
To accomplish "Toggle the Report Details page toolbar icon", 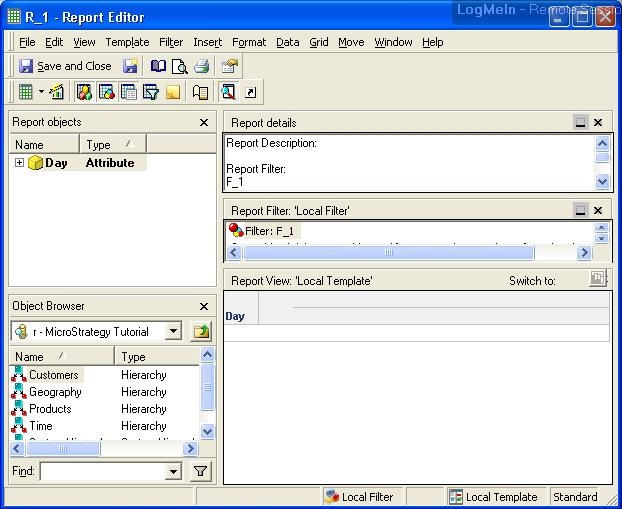I will coord(129,92).
